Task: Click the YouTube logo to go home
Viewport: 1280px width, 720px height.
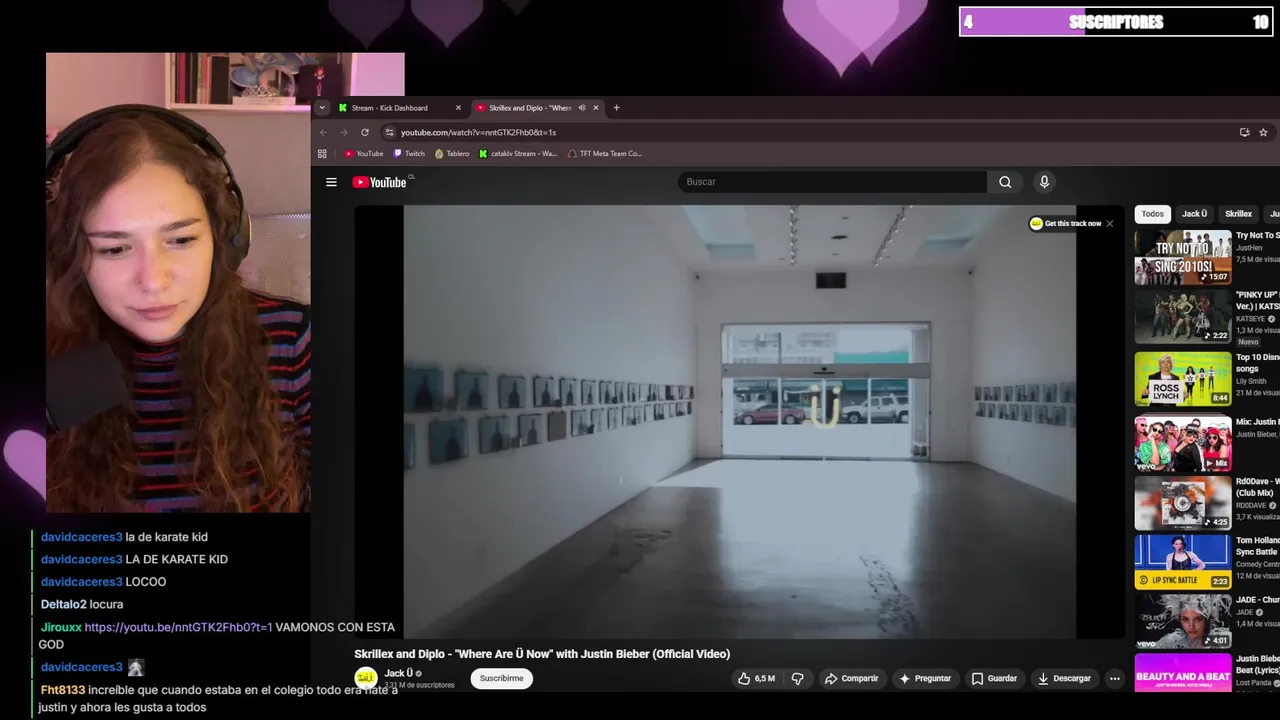Action: pyautogui.click(x=380, y=182)
